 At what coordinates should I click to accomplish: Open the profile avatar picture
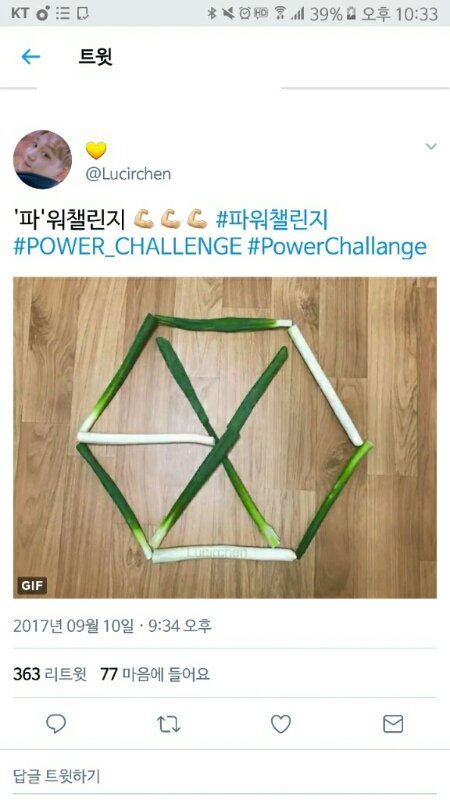(42, 159)
